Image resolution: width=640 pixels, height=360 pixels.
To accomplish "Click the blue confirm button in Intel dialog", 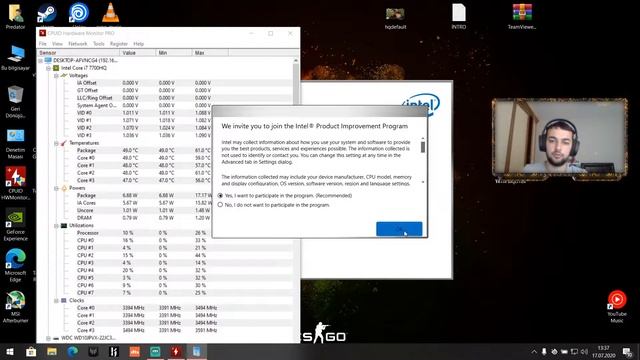I will [399, 229].
